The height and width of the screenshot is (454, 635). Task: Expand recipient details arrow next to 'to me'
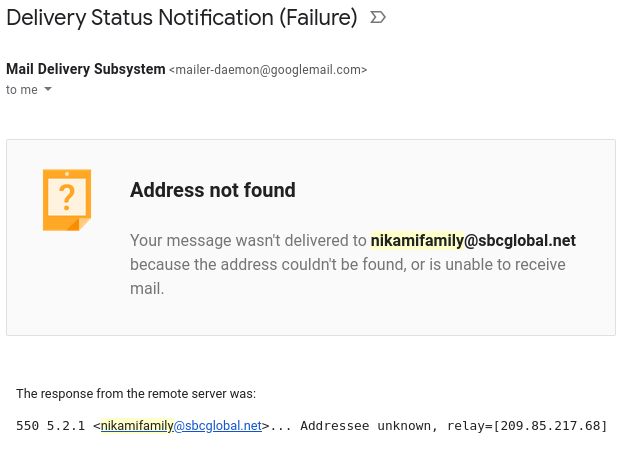pyautogui.click(x=48, y=90)
